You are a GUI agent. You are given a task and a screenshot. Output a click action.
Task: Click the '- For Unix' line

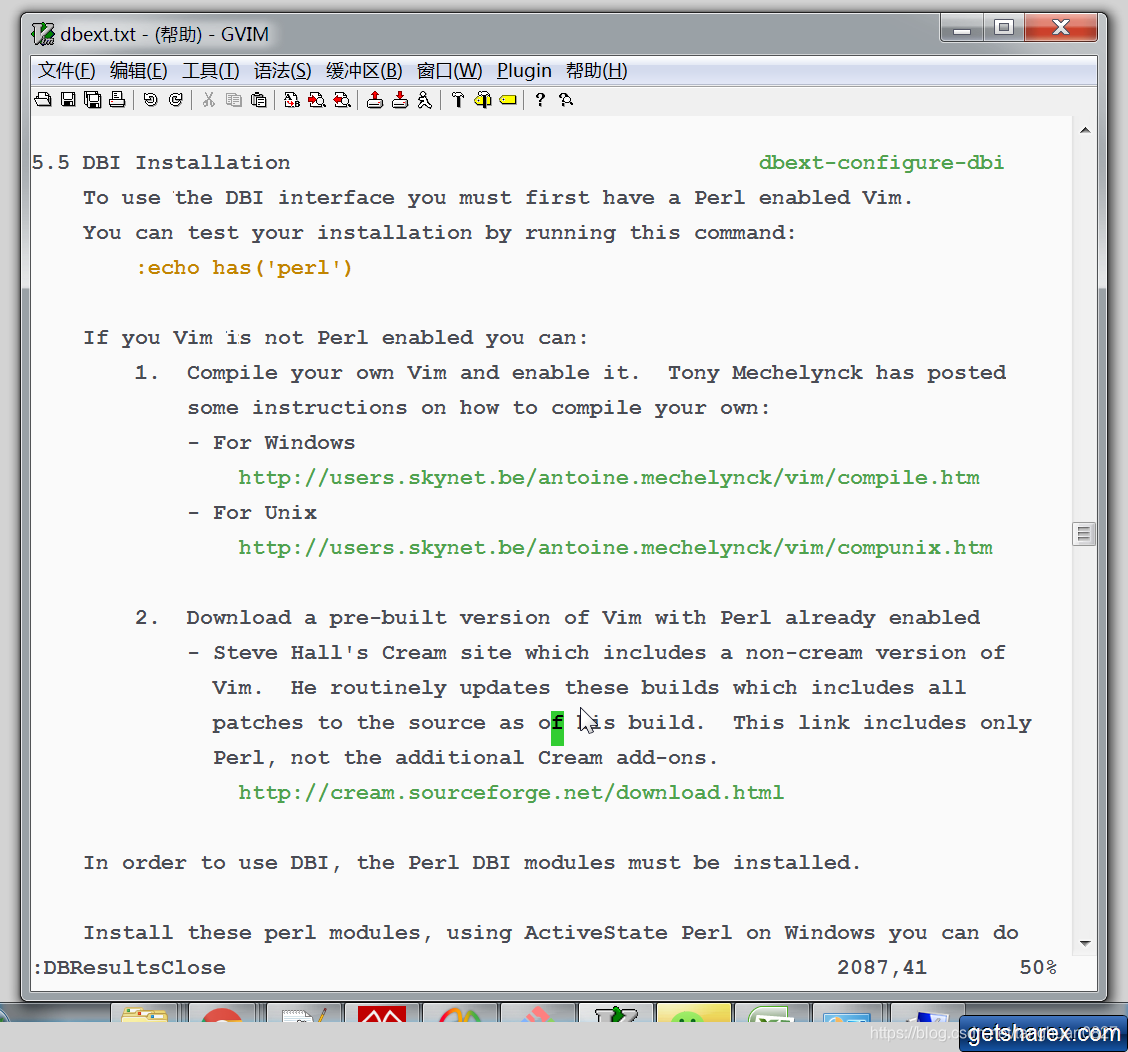pos(252,512)
